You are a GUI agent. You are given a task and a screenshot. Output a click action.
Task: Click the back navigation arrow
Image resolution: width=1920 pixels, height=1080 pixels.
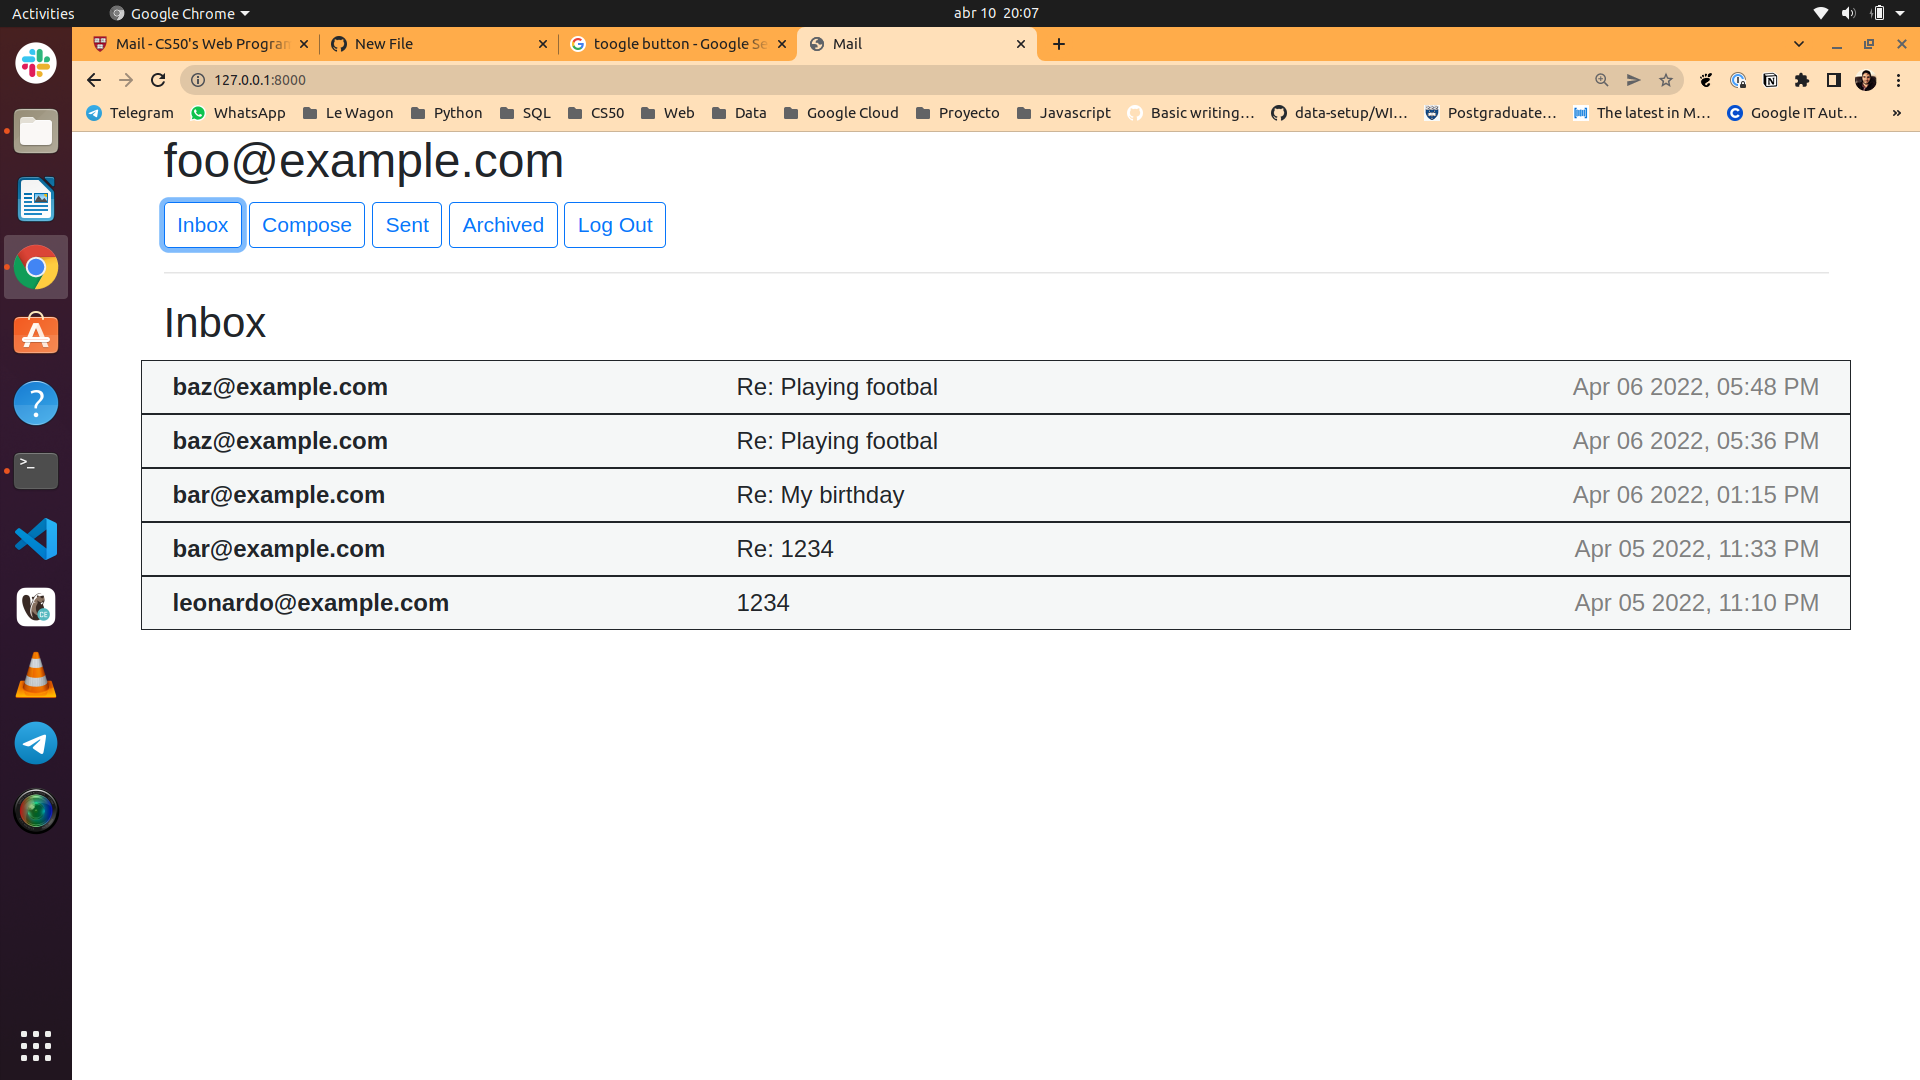93,80
